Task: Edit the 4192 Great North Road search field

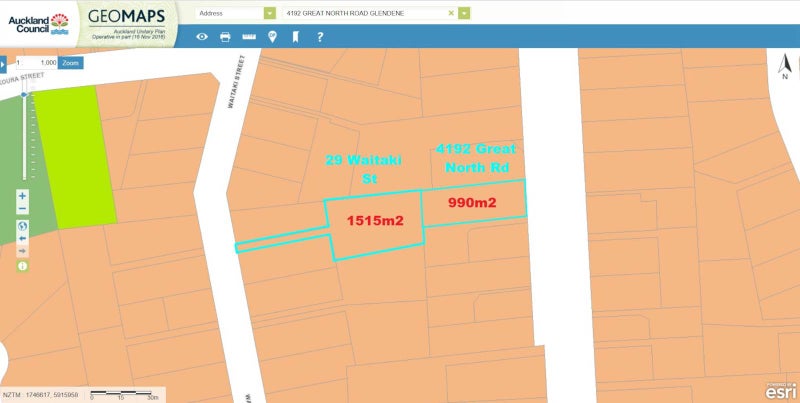Action: click(366, 13)
